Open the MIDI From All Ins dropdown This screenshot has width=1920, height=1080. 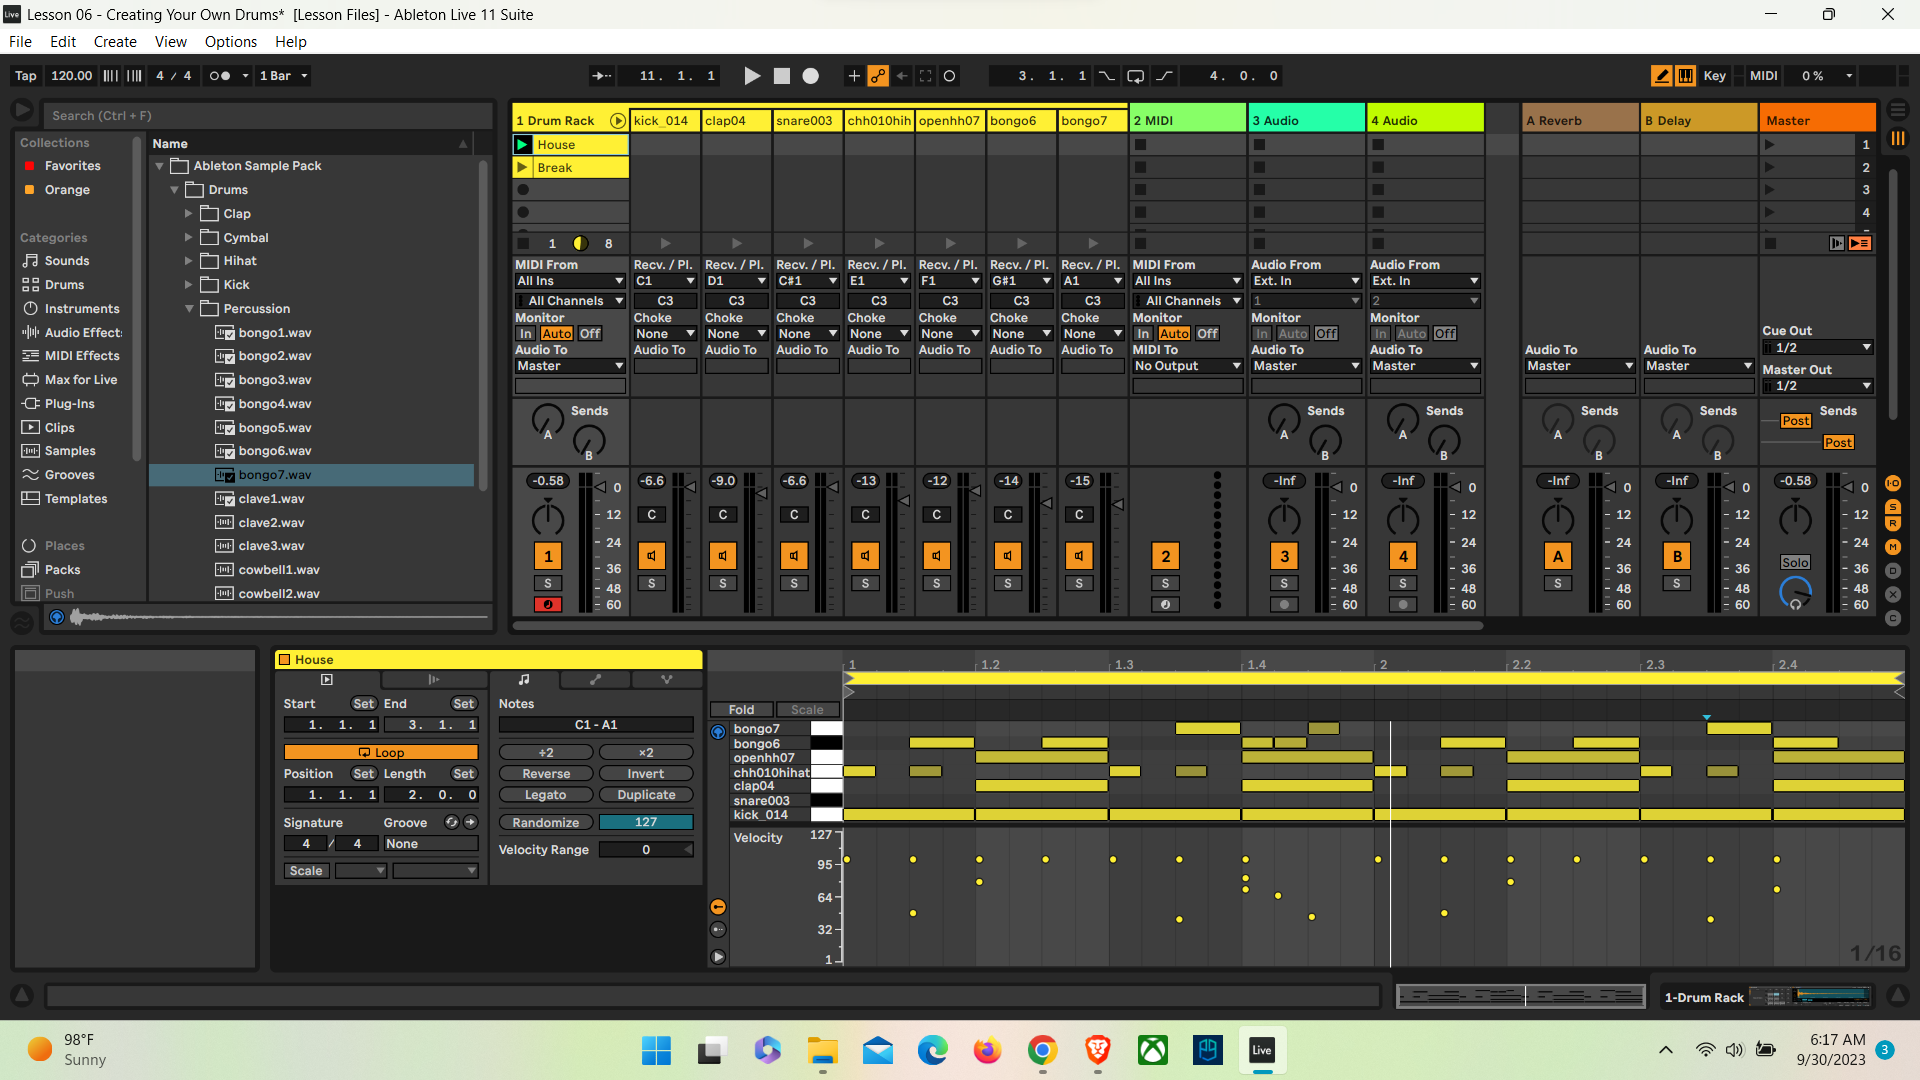[570, 281]
